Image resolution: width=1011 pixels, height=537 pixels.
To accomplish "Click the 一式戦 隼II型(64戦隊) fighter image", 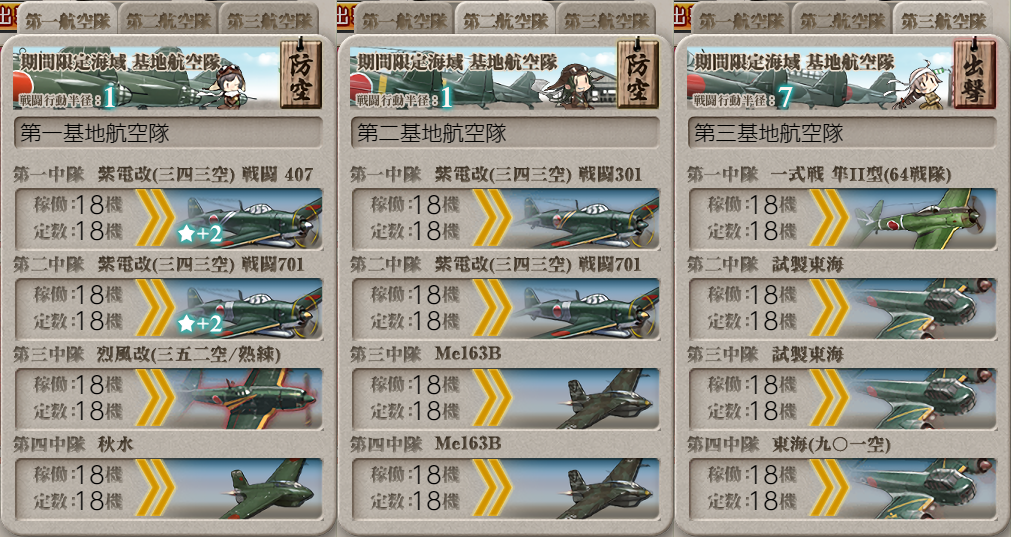I will point(923,219).
